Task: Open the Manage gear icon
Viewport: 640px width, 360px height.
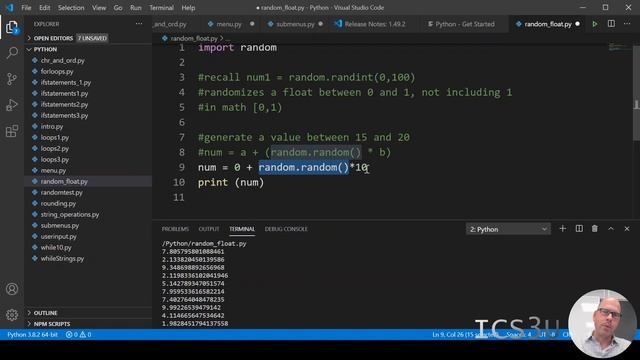Action: coord(12,315)
